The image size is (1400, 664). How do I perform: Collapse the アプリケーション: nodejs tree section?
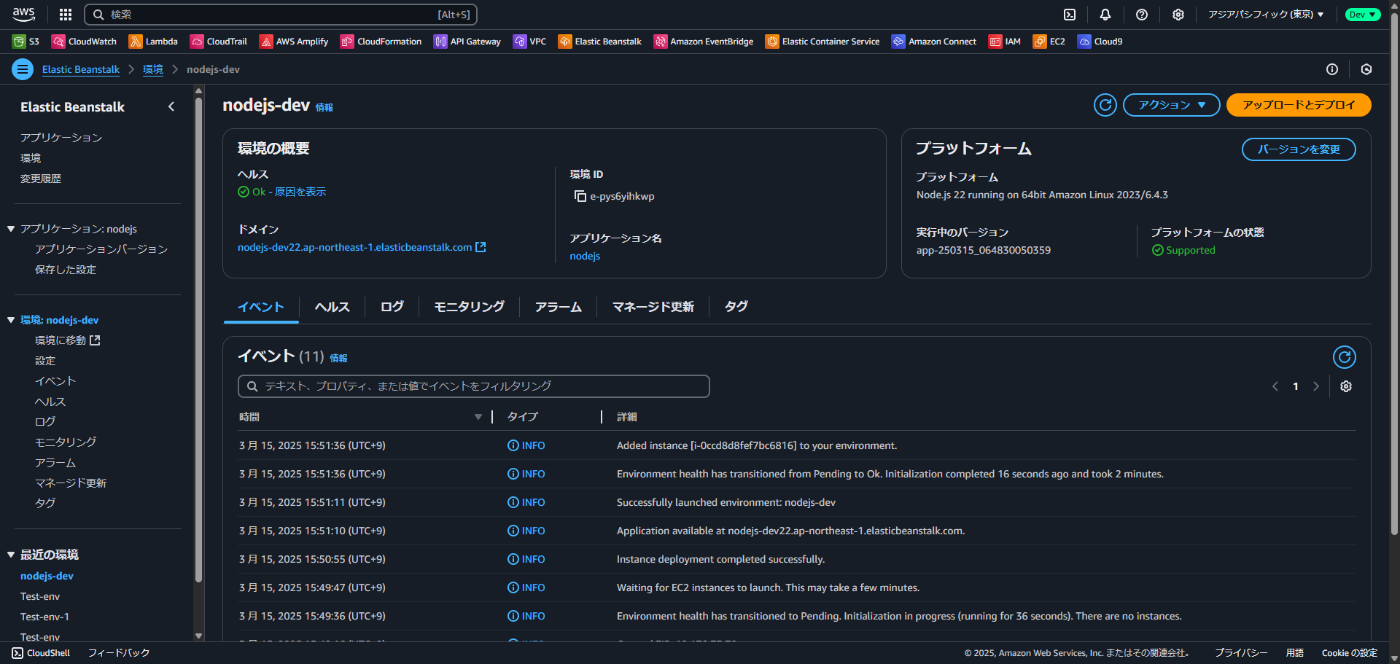11,229
